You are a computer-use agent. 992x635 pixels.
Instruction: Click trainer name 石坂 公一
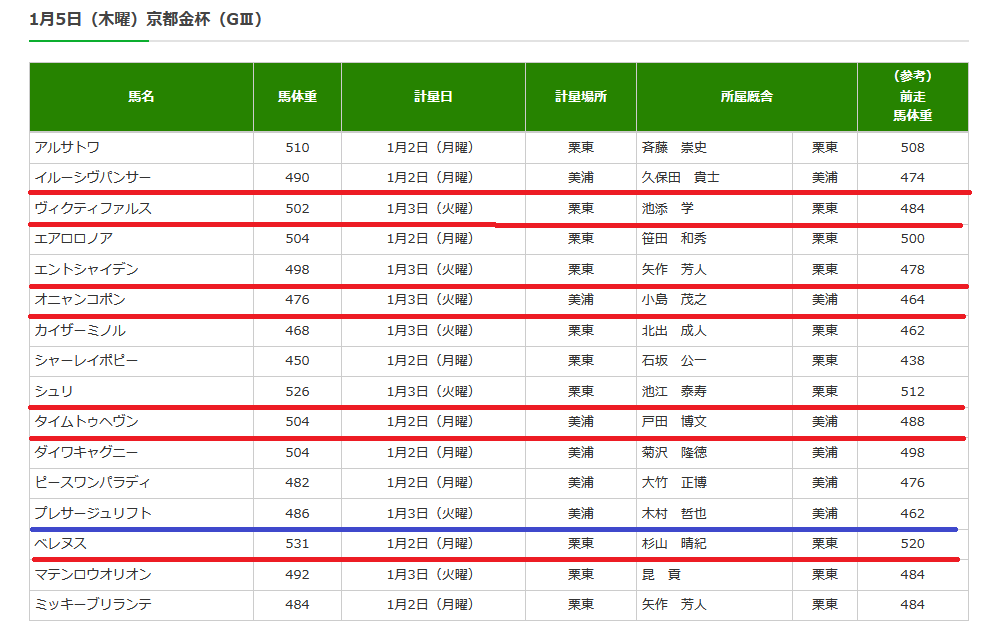[674, 361]
